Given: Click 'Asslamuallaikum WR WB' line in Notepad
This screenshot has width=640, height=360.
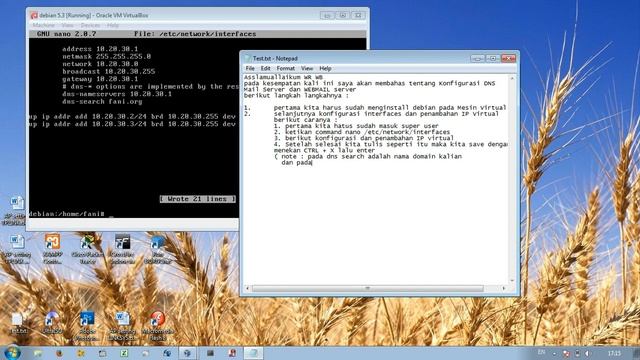Looking at the screenshot, I should click(x=283, y=77).
